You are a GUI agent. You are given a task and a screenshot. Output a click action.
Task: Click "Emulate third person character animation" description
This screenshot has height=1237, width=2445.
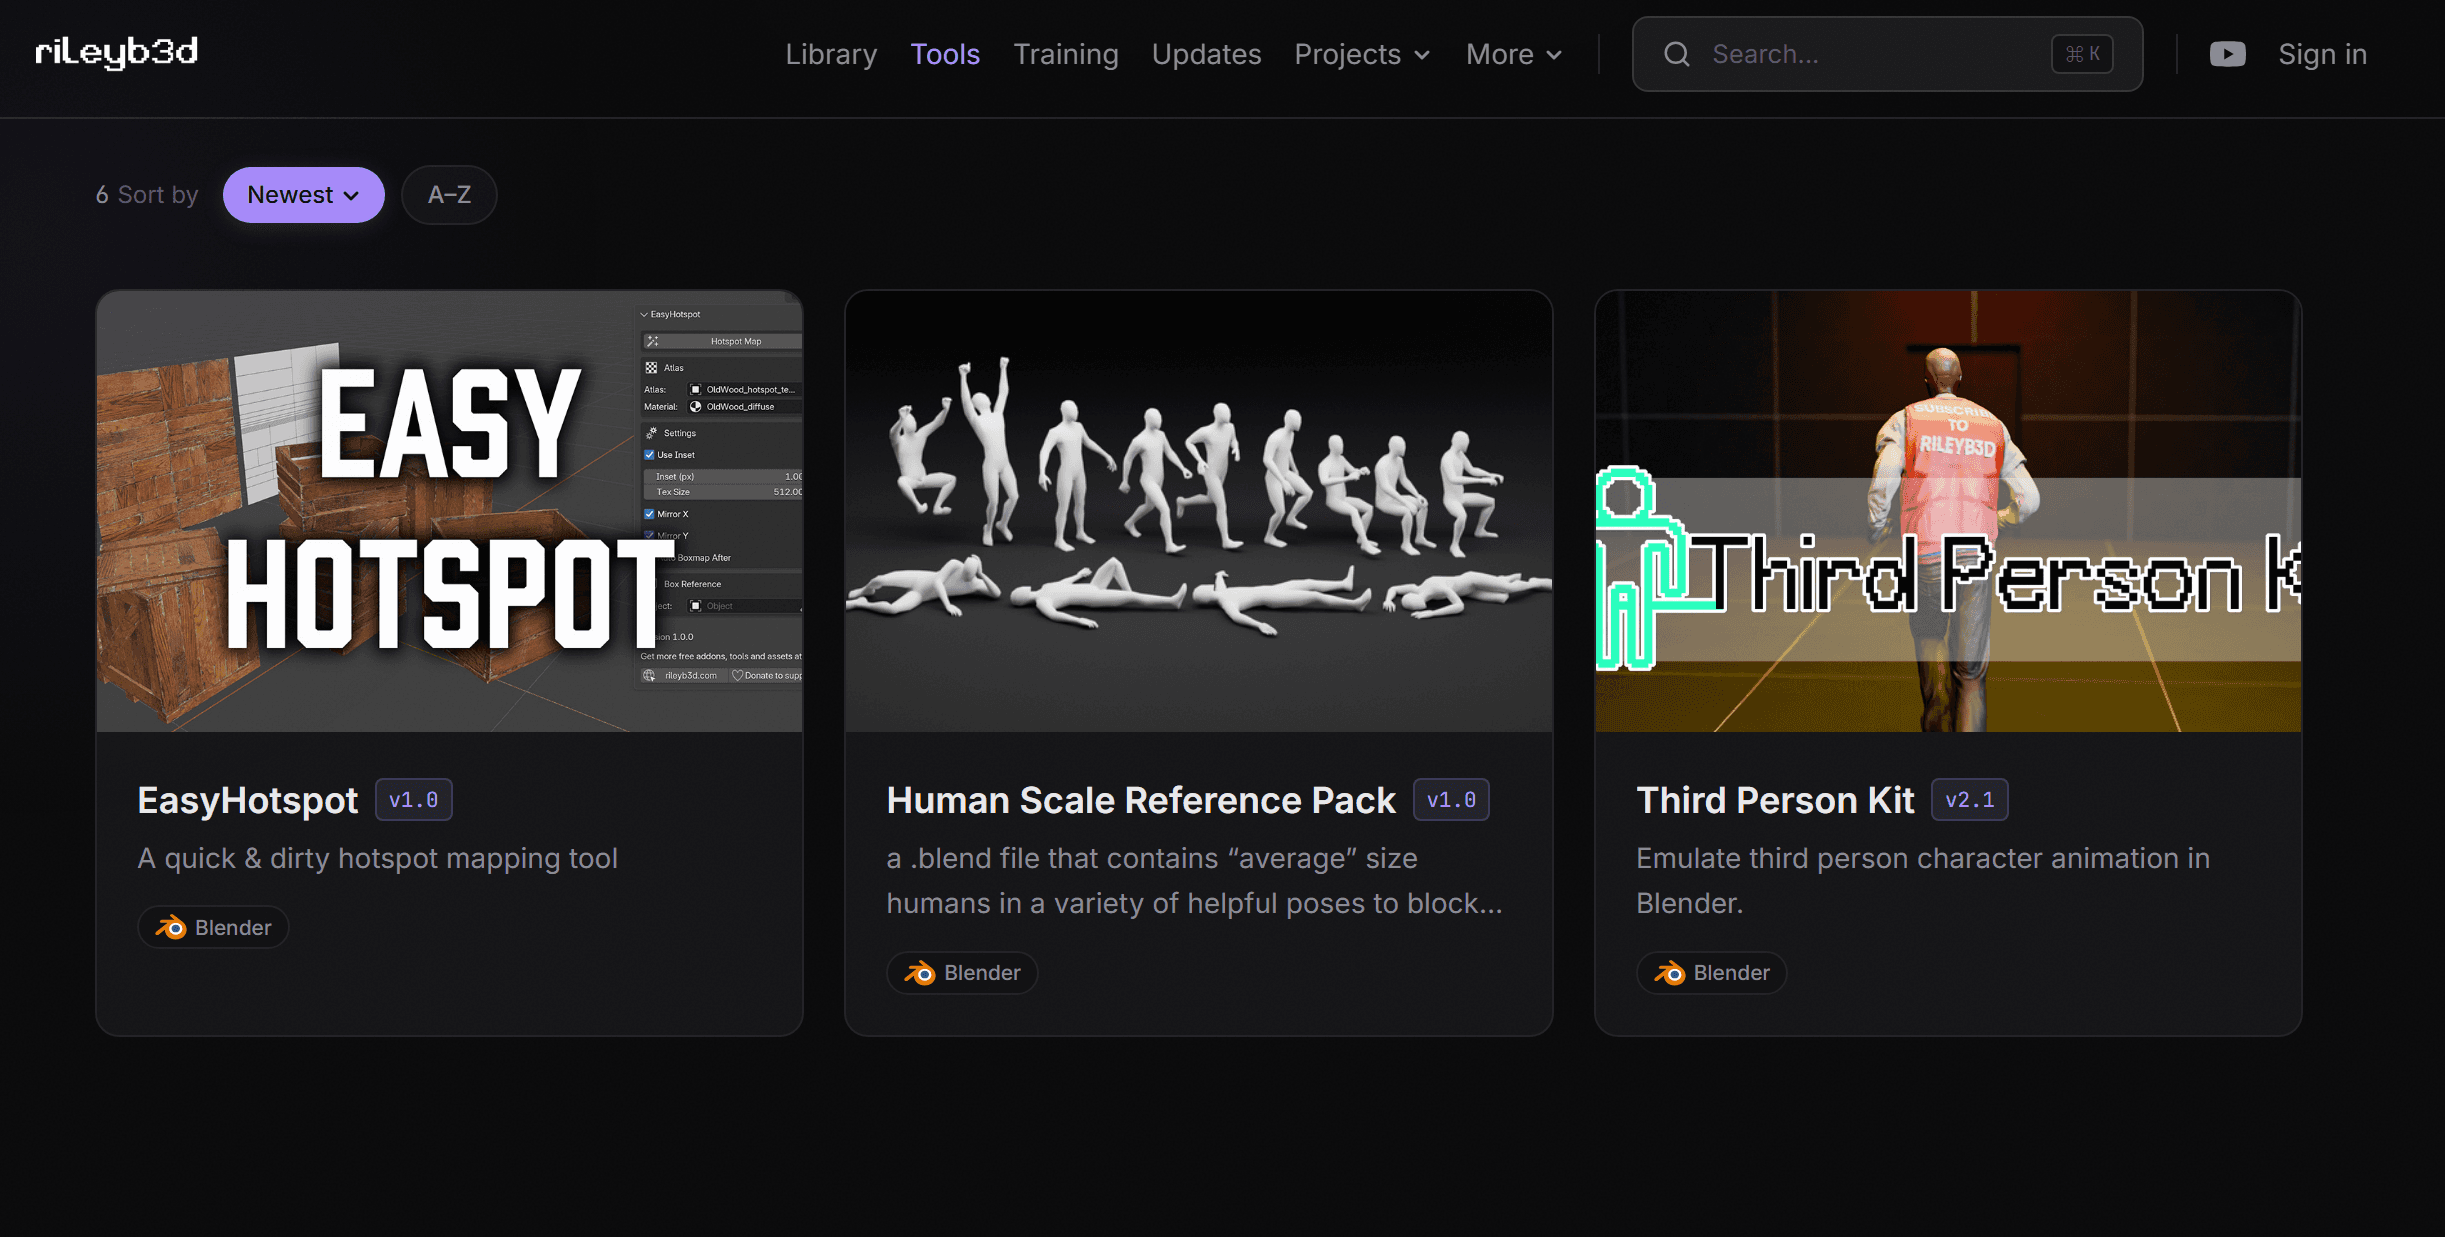click(x=1922, y=881)
